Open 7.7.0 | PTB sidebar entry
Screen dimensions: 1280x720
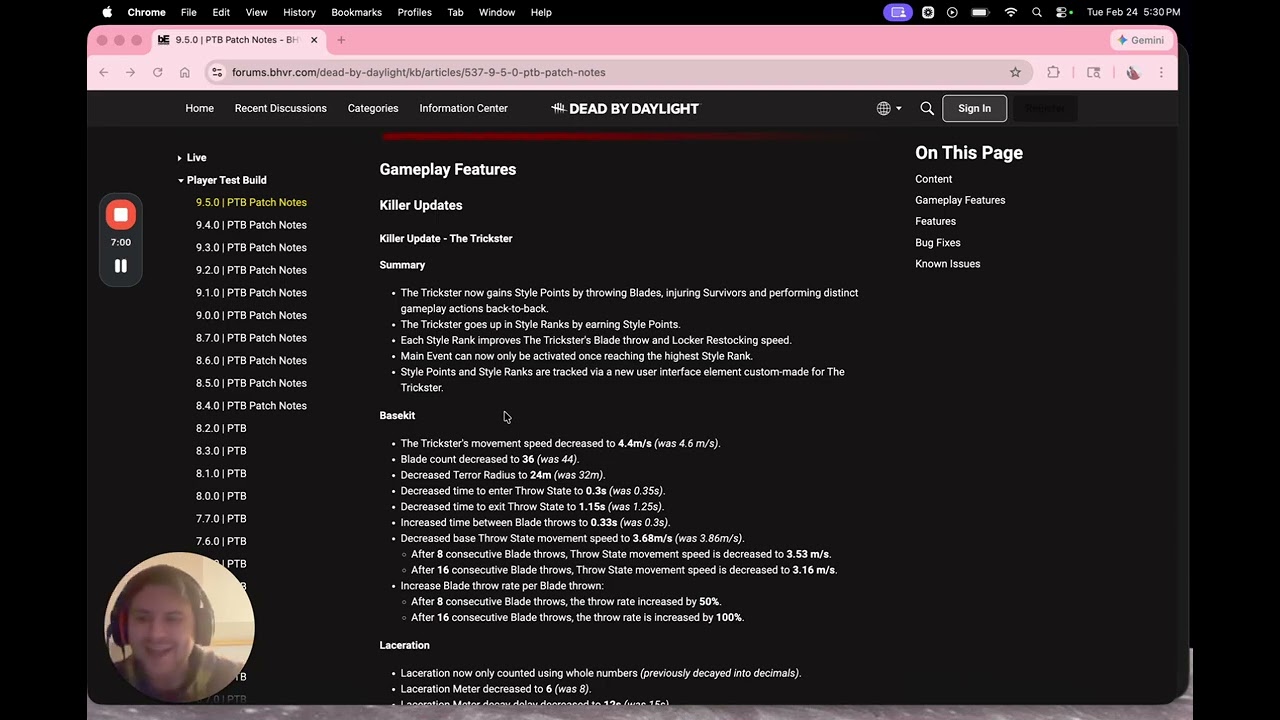pos(221,519)
